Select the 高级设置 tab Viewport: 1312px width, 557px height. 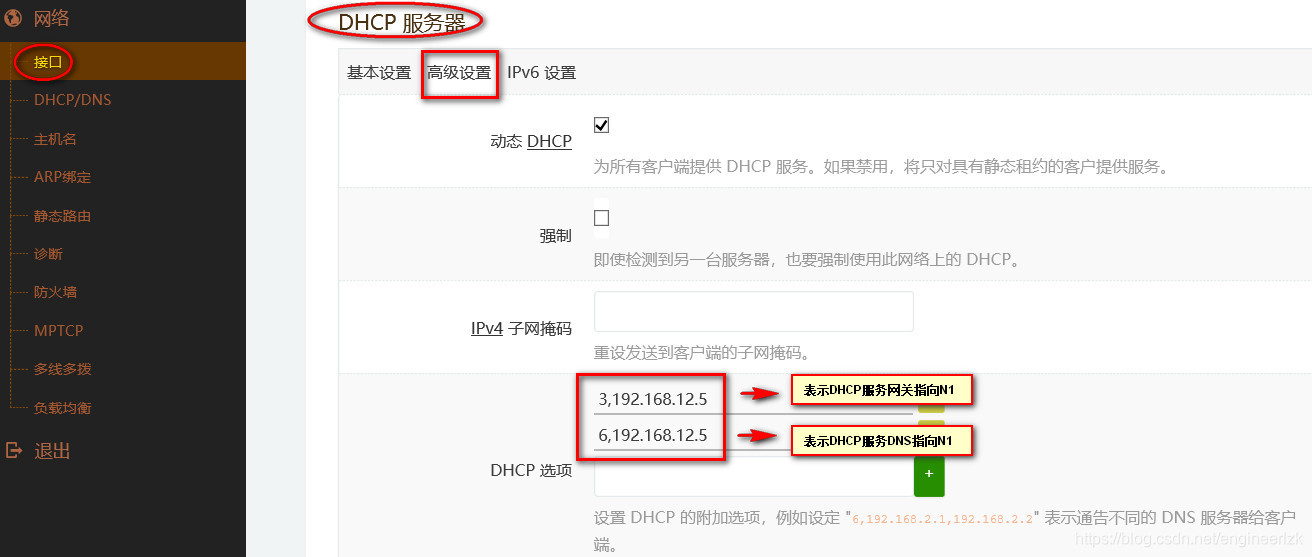point(460,72)
